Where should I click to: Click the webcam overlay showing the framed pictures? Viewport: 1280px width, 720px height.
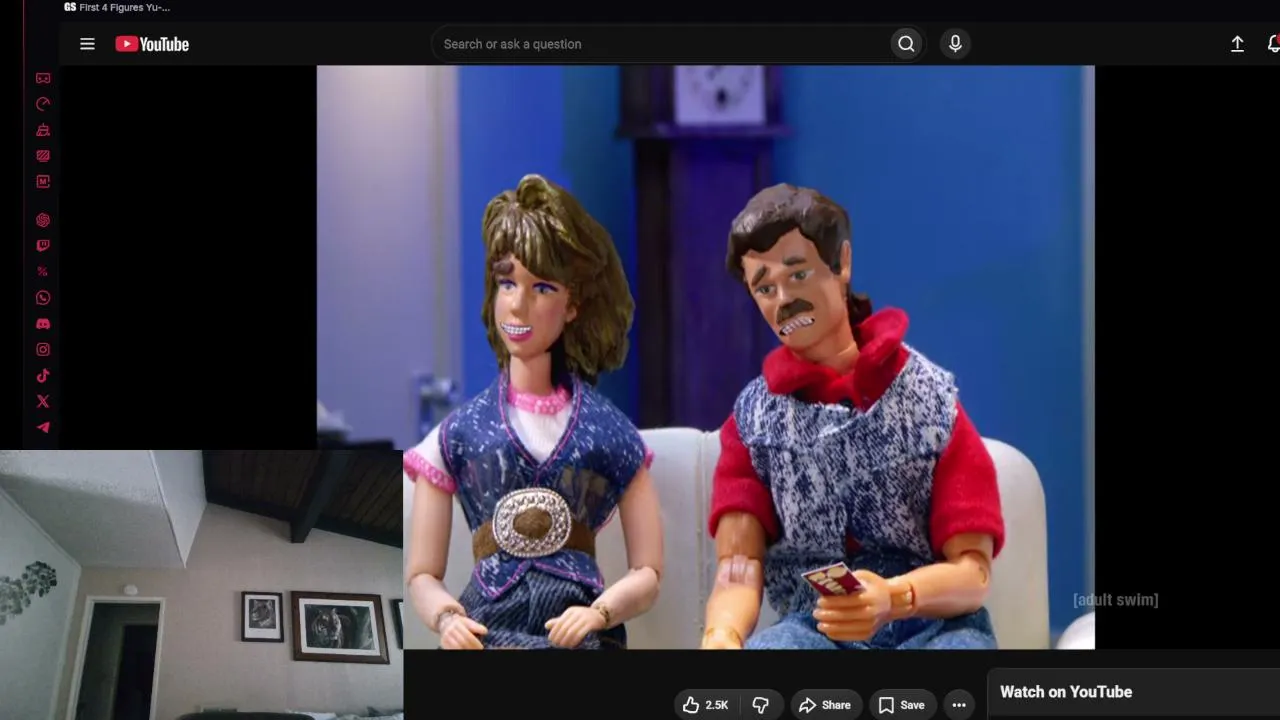(x=201, y=585)
